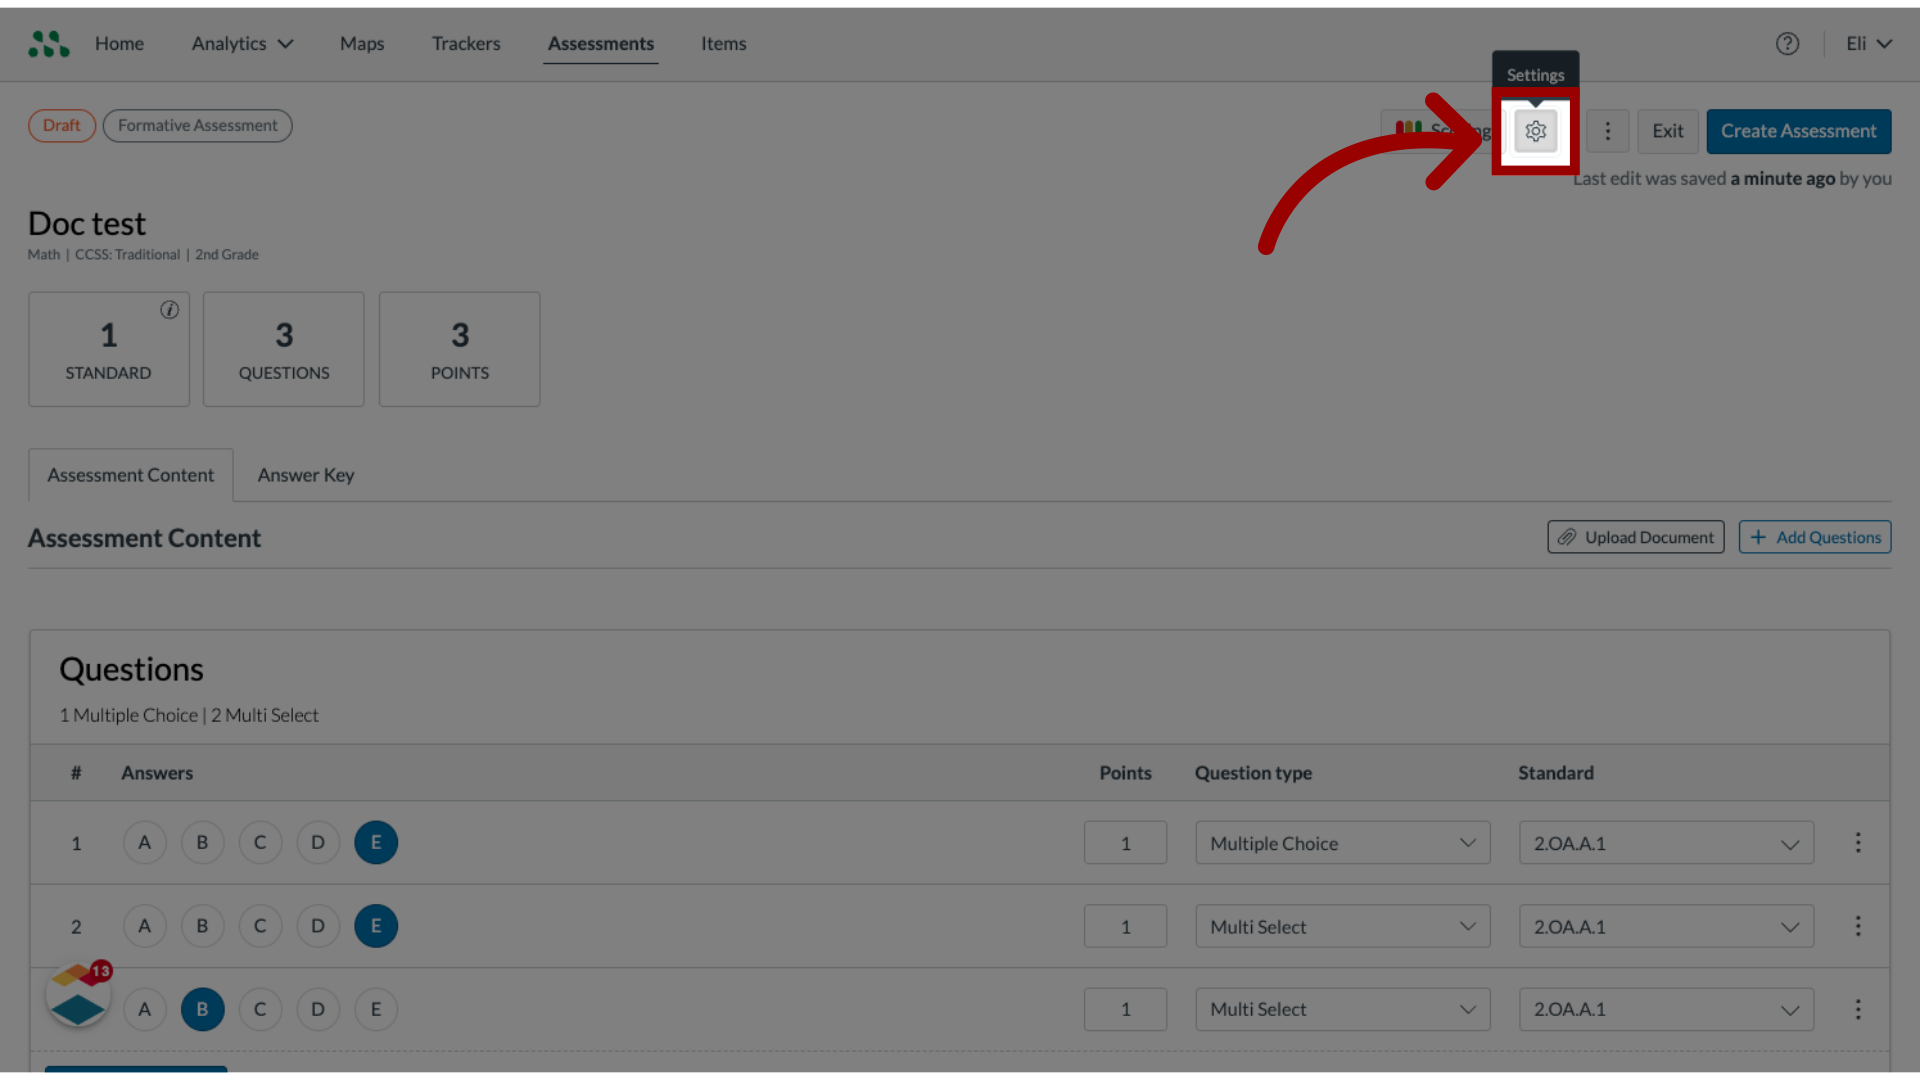Toggle the Formative Assessment badge
Viewport: 1920px width, 1080px height.
[x=198, y=124]
